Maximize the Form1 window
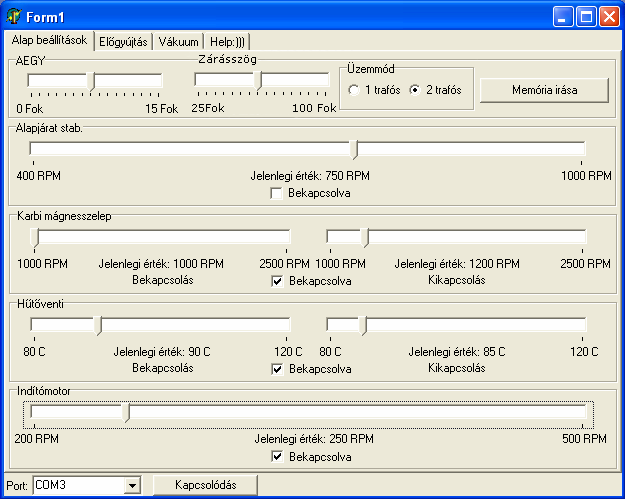 586,17
